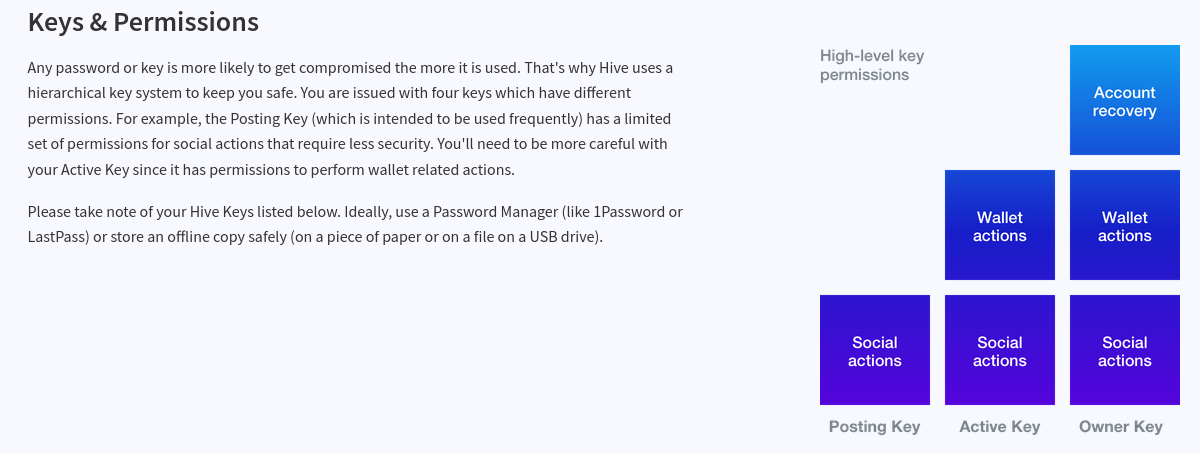
Task: Select Wallet actions block above Active Key
Action: click(999, 226)
